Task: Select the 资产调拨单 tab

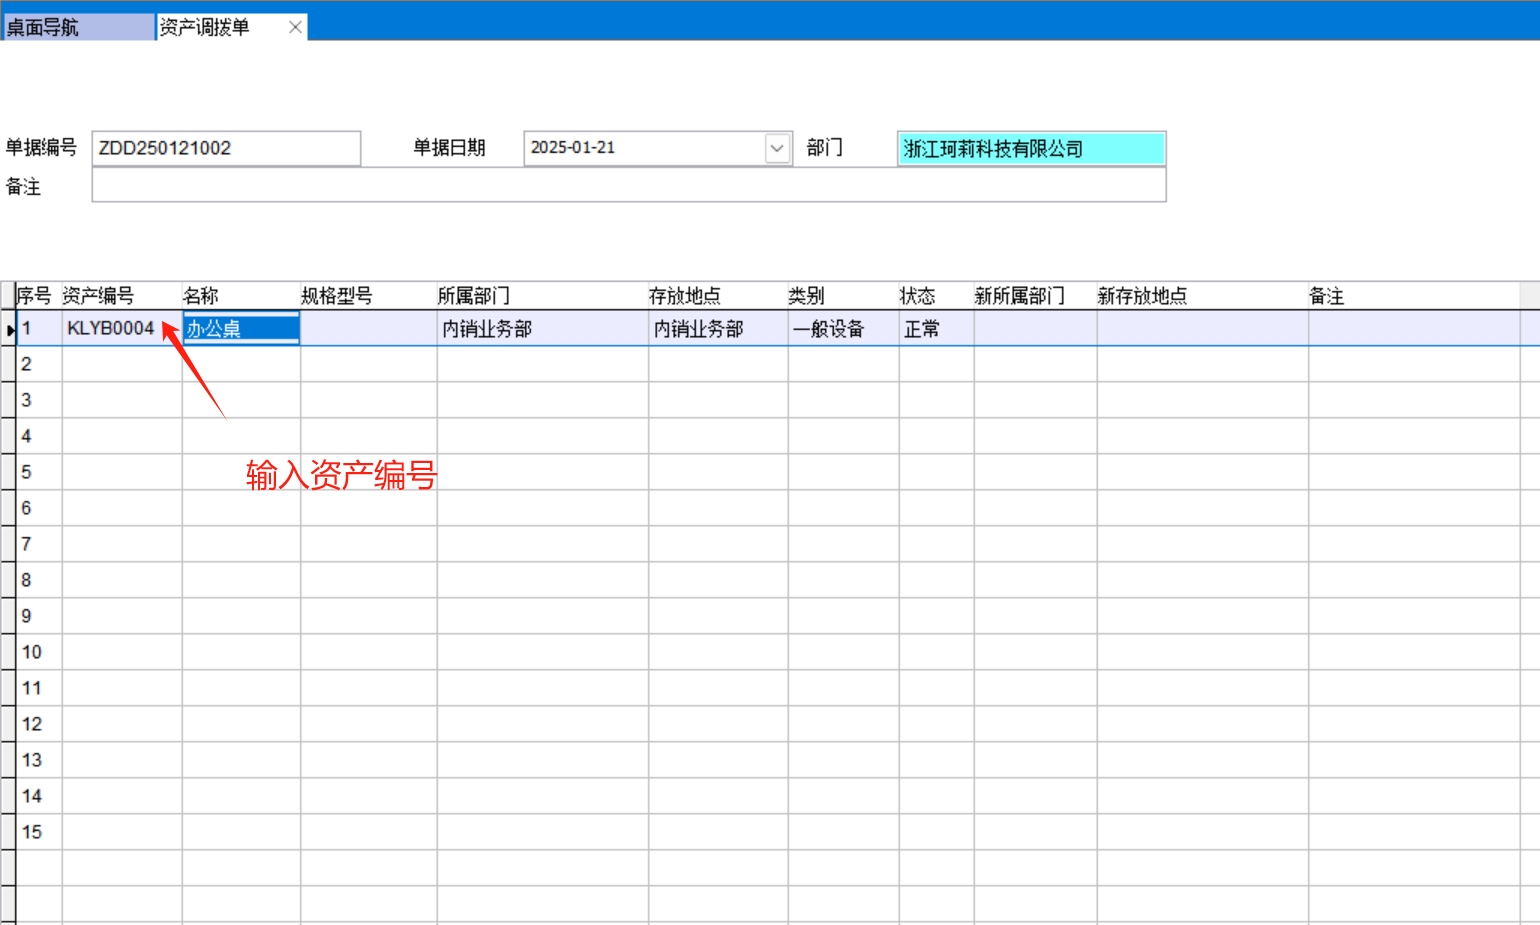Action: click(x=215, y=27)
